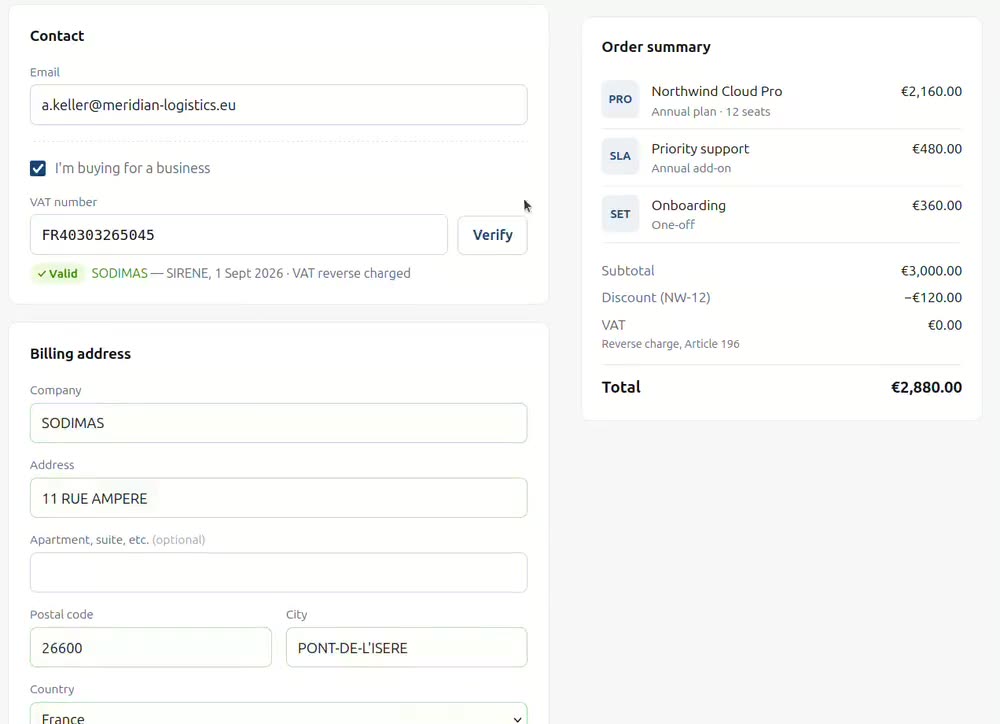Verify the VAT number
The width and height of the screenshot is (1000, 724).
pyautogui.click(x=492, y=235)
